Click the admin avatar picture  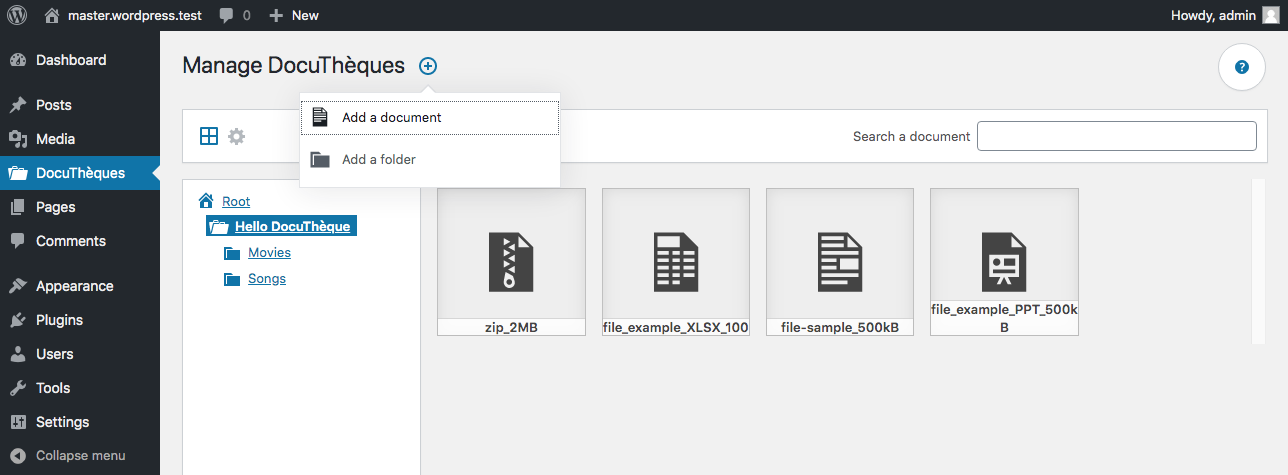(x=1270, y=15)
